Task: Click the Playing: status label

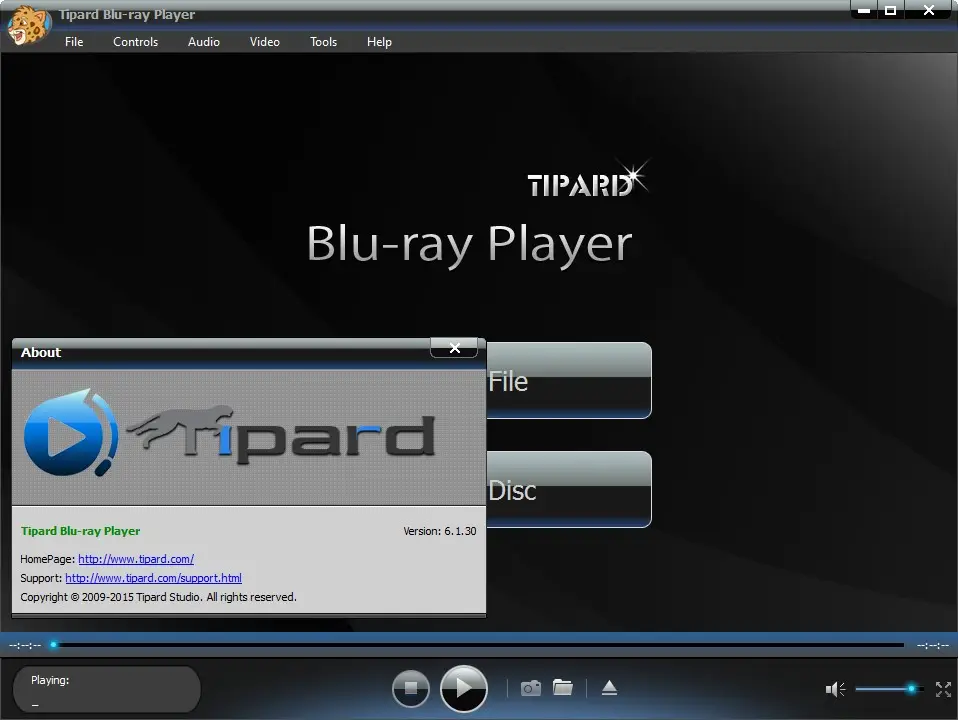Action: [50, 680]
